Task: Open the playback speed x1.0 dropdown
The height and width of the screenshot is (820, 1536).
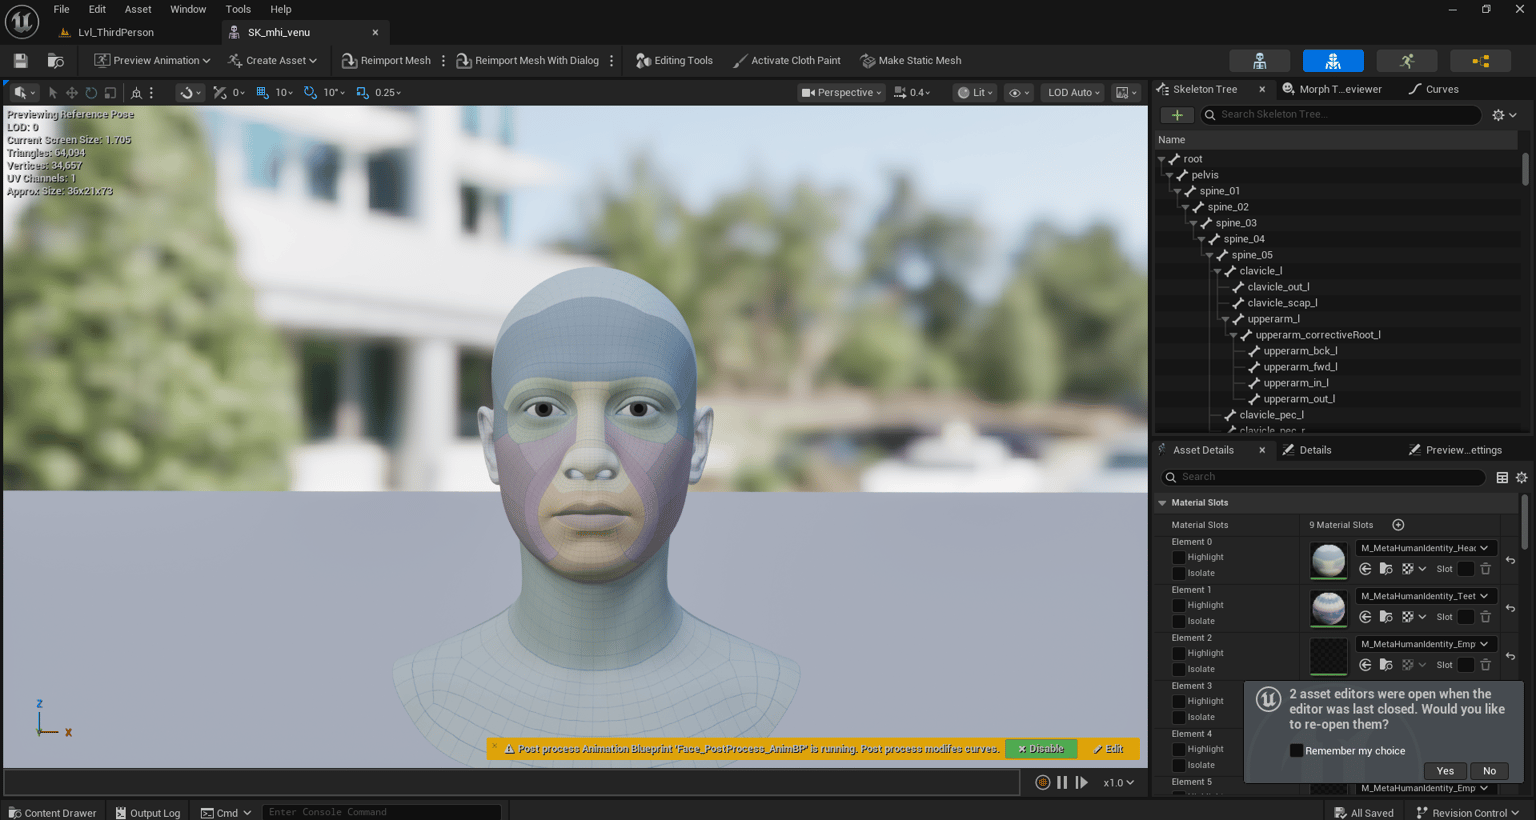Action: point(1118,783)
